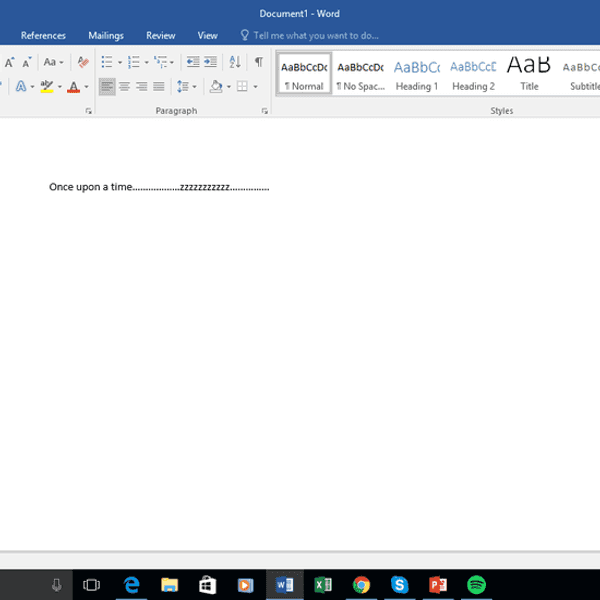Switch to Word in the taskbar

[285, 585]
